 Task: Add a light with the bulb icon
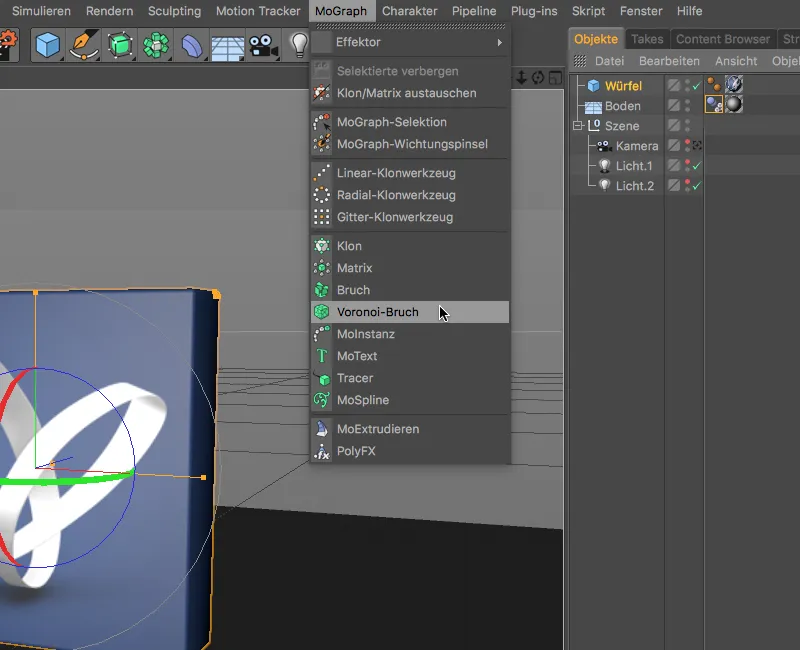[298, 44]
